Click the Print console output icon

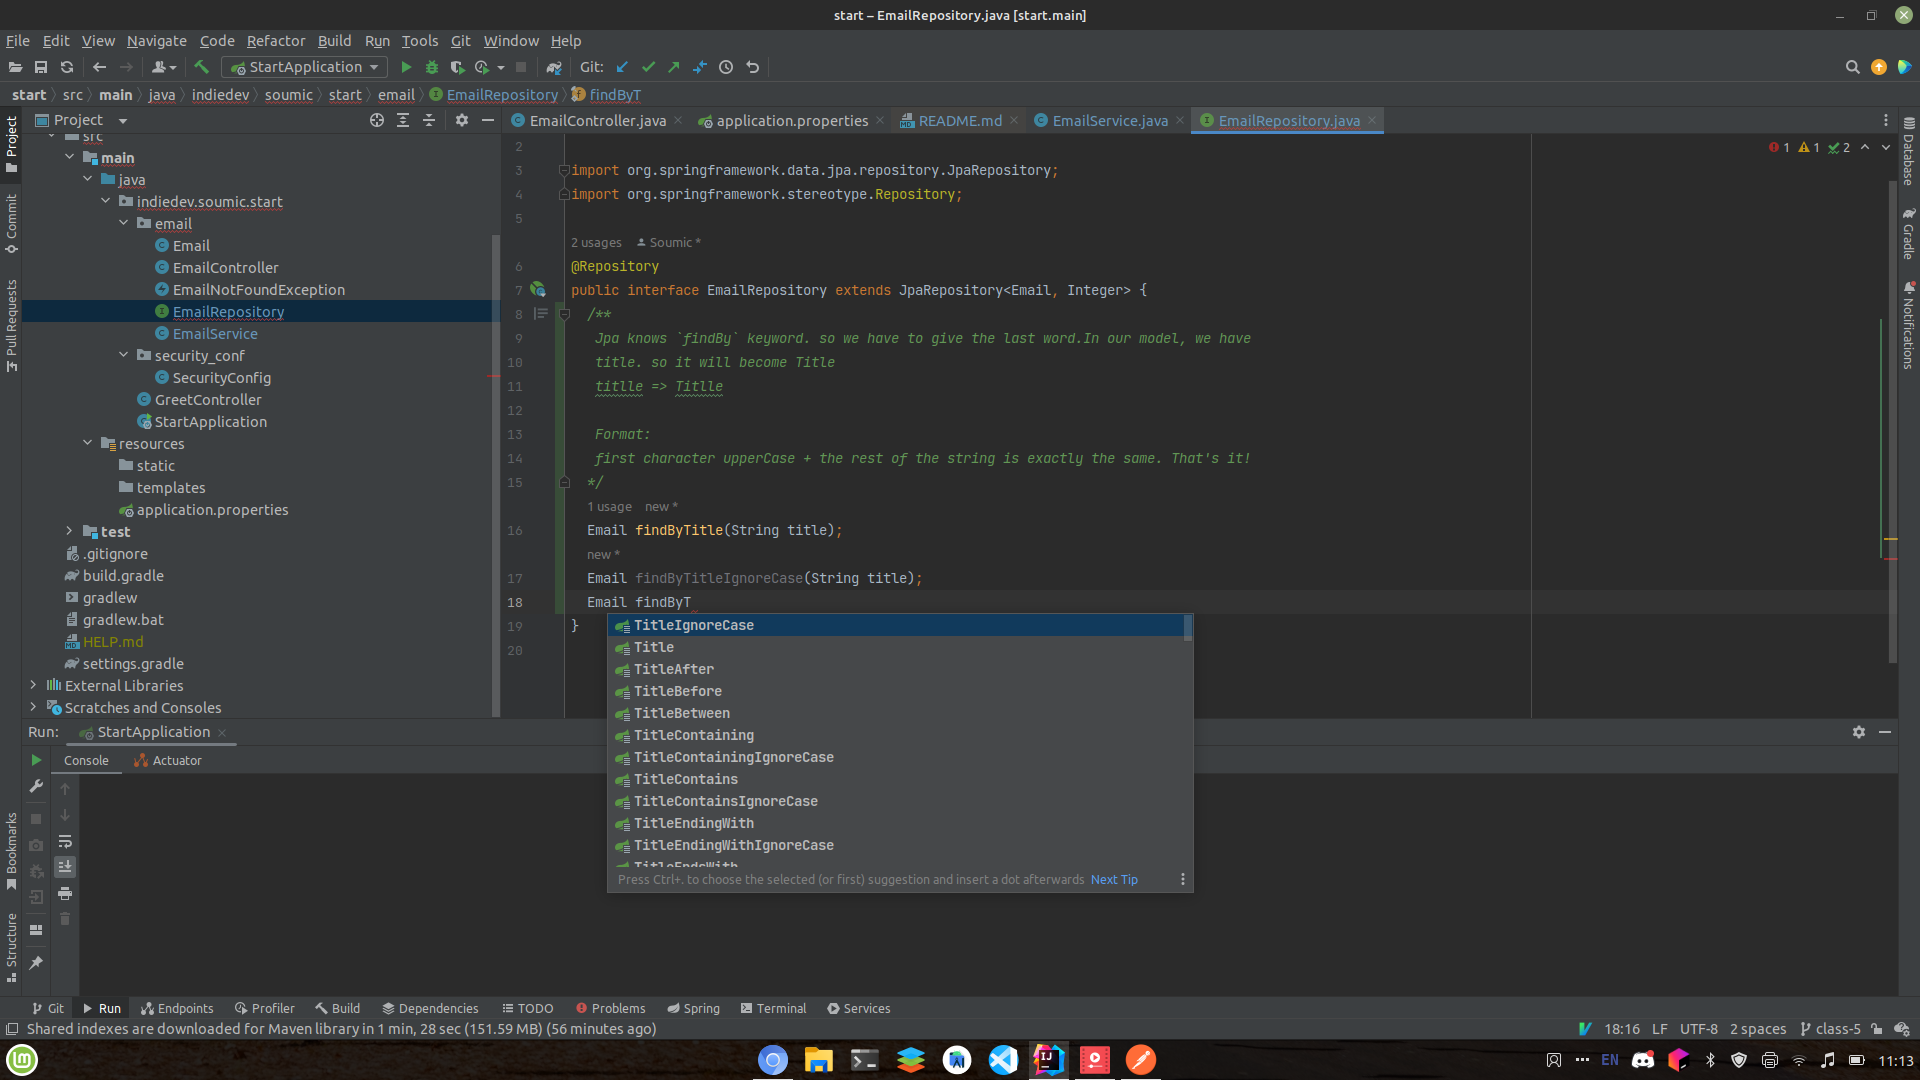coord(65,893)
